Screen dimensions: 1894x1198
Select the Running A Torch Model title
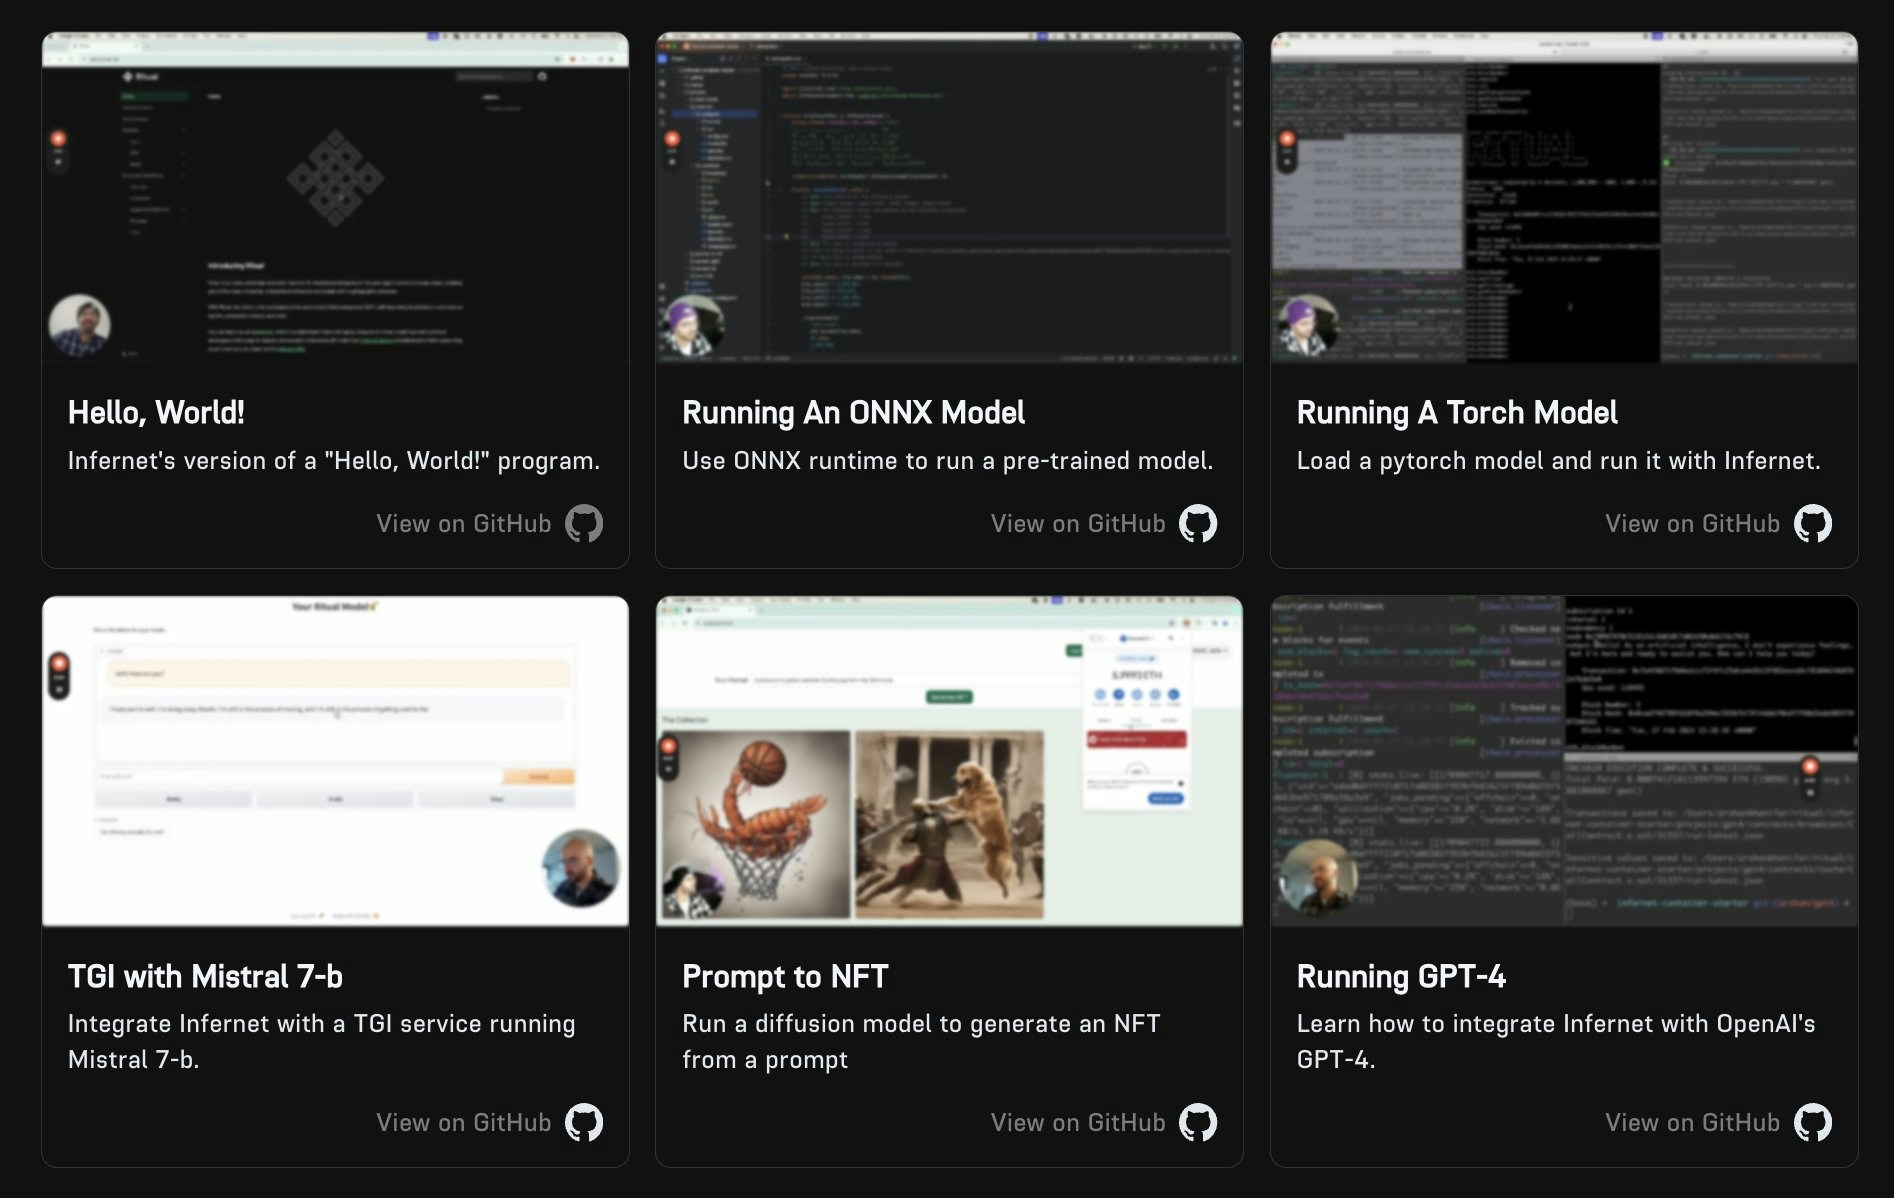(x=1457, y=412)
